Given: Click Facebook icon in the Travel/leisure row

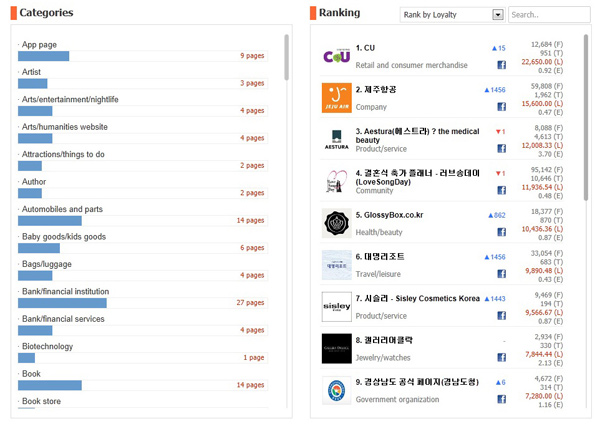Looking at the screenshot, I should 501,274.
